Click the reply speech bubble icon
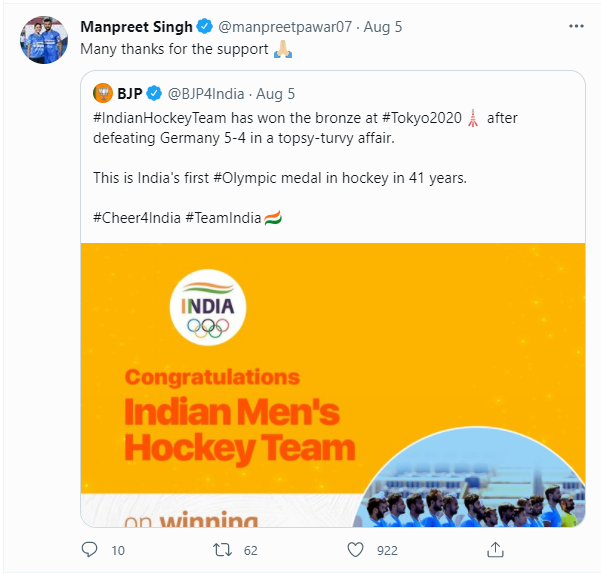Screen dimensions: 601x573 (89, 549)
